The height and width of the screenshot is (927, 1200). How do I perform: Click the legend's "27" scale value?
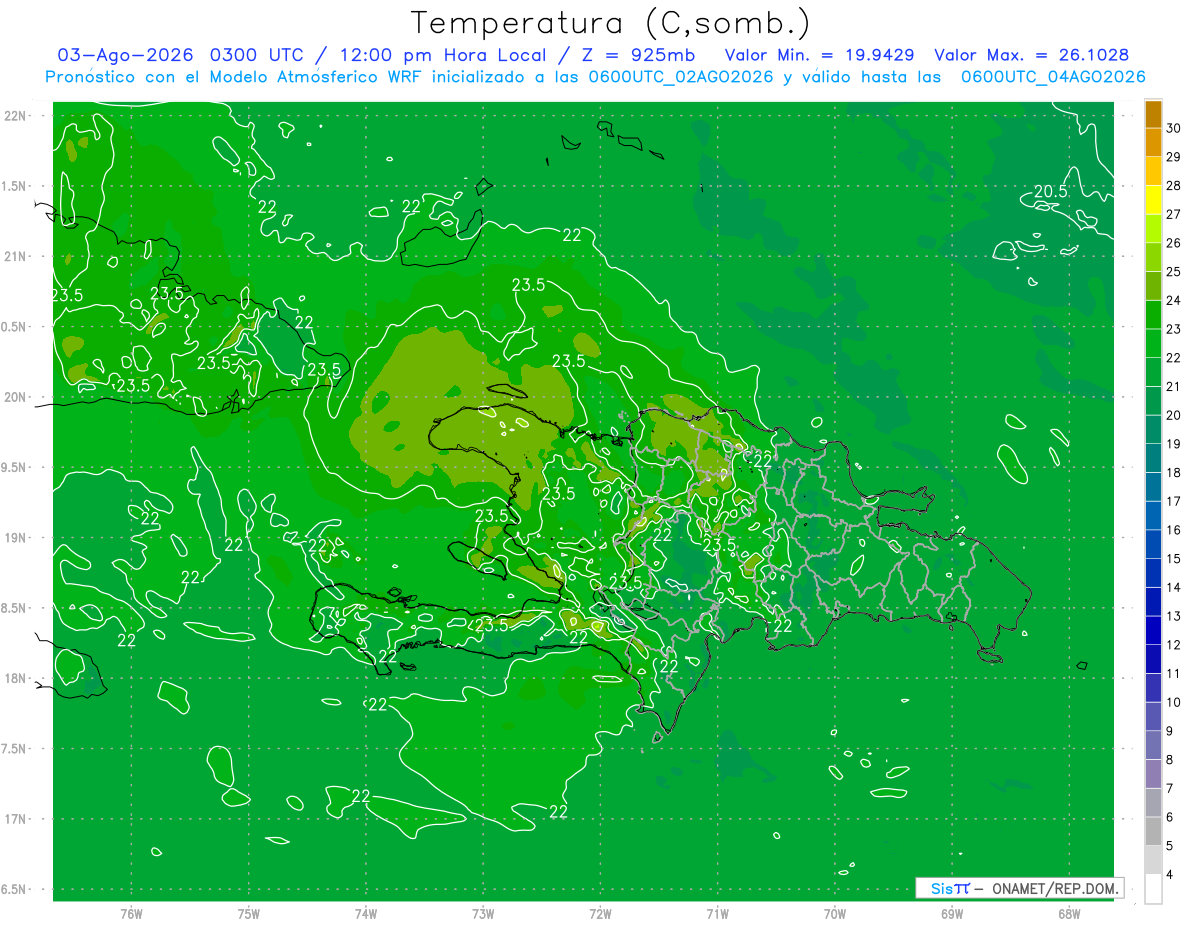click(x=1175, y=214)
